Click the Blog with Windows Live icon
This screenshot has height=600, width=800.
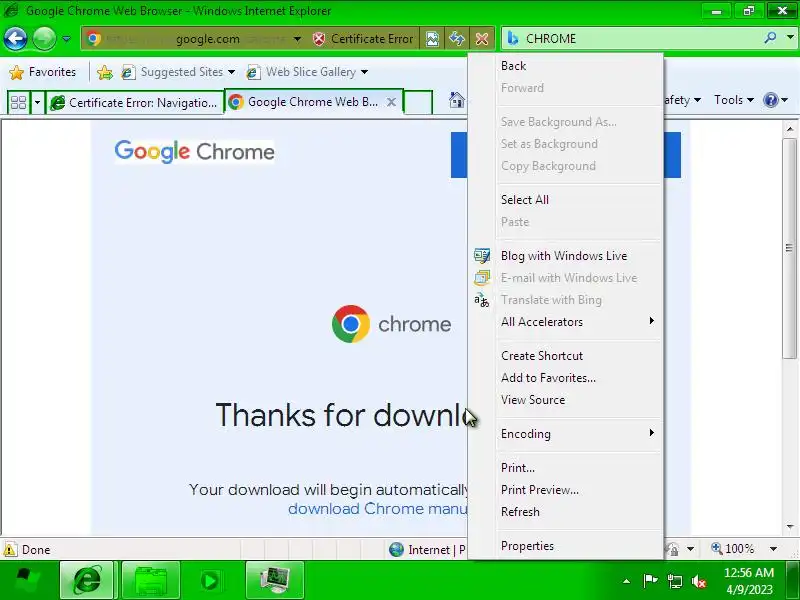[482, 255]
